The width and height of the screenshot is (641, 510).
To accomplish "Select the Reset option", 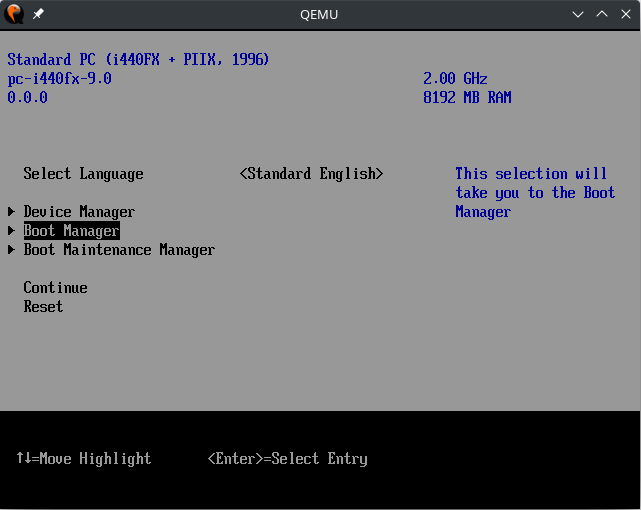I will [x=43, y=307].
